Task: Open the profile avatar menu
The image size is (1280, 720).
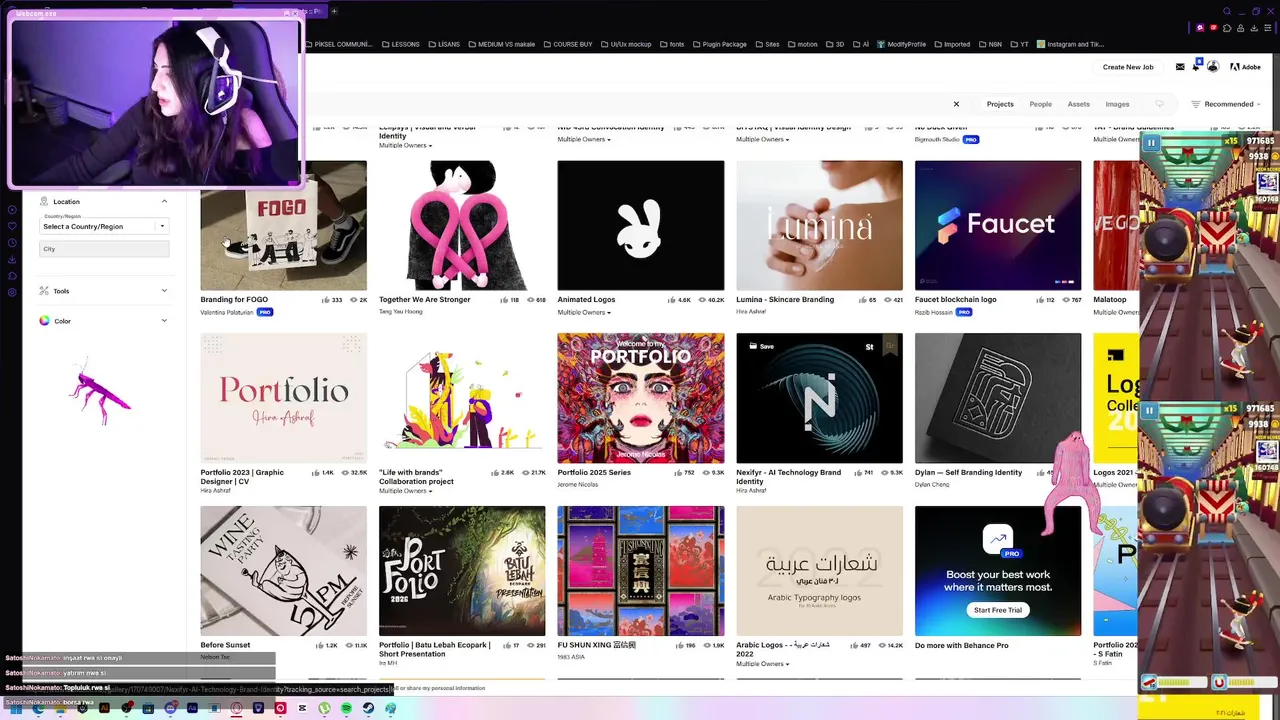Action: click(1213, 67)
